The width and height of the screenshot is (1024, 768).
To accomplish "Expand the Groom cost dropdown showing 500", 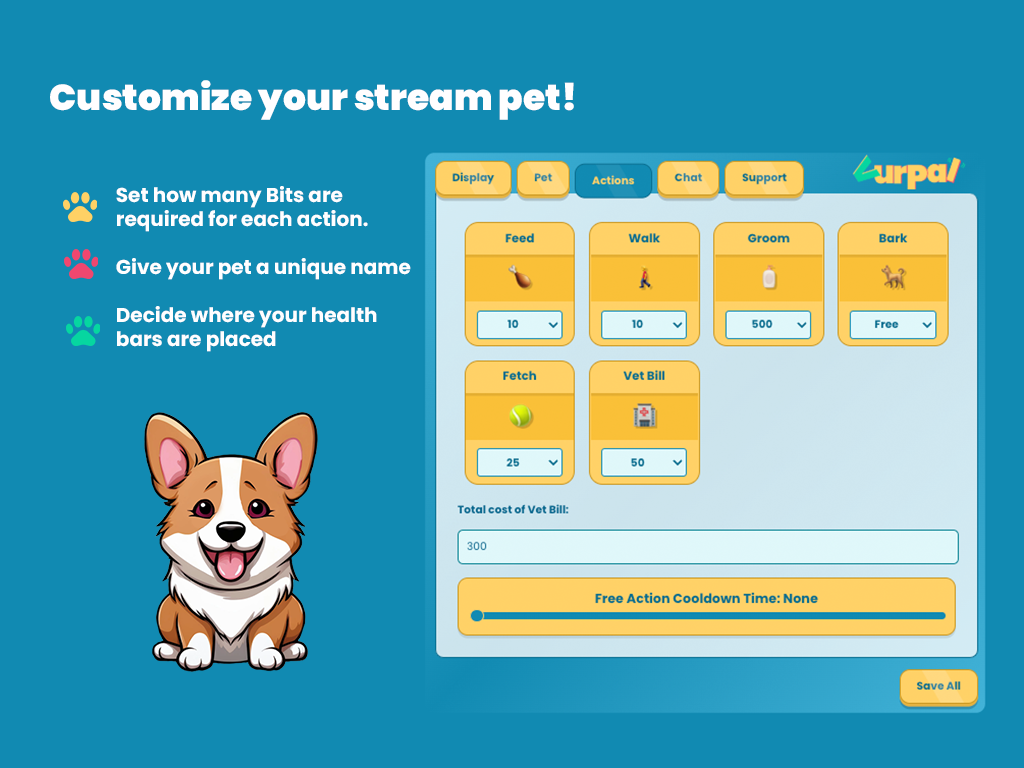I will click(768, 325).
